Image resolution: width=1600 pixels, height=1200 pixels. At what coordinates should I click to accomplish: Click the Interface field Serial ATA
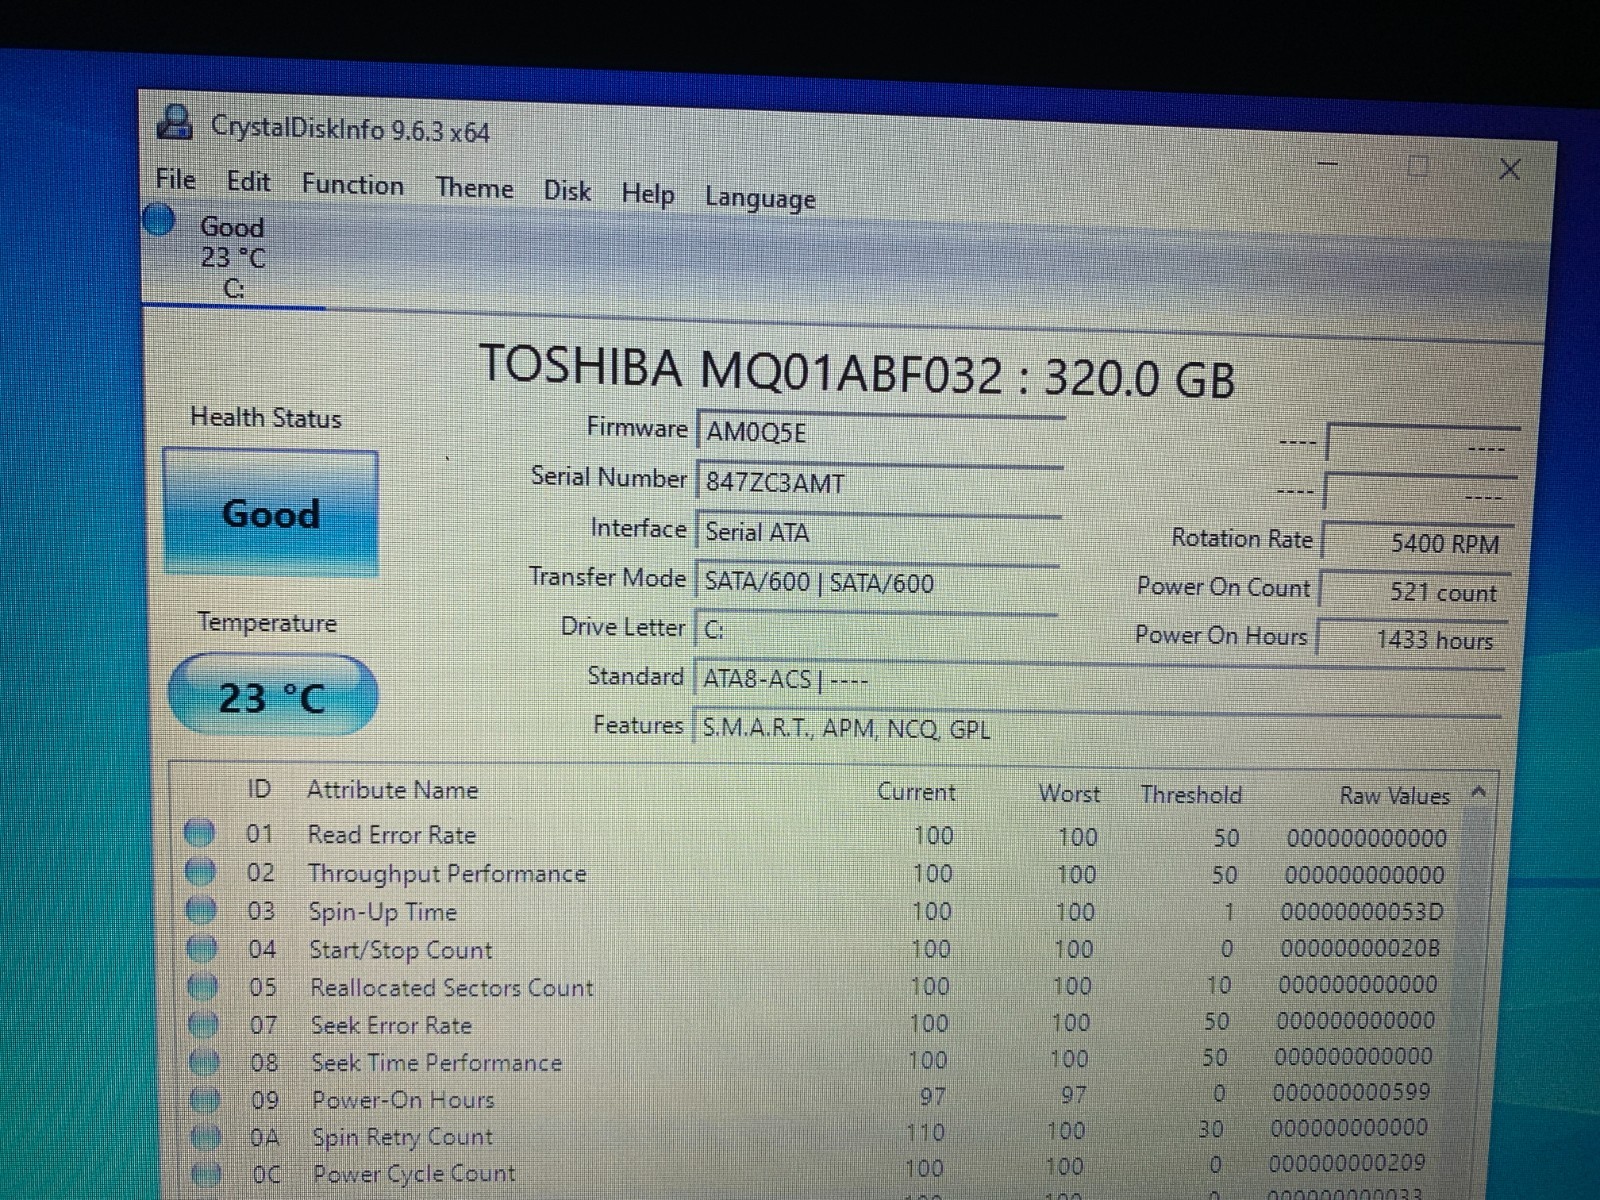(x=877, y=532)
